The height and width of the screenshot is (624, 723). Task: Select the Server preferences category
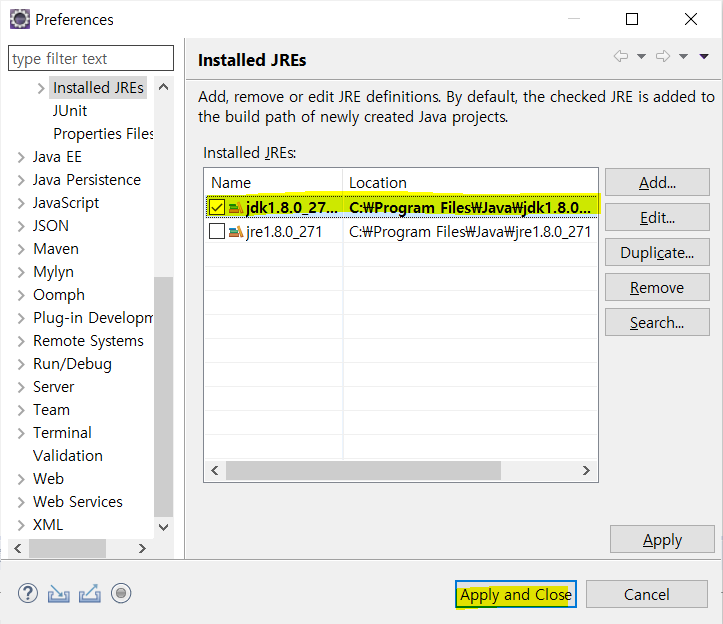[53, 387]
